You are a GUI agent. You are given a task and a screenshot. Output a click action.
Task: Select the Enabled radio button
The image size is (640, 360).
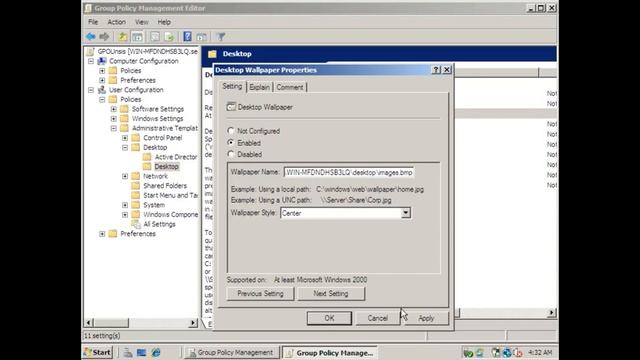[231, 143]
